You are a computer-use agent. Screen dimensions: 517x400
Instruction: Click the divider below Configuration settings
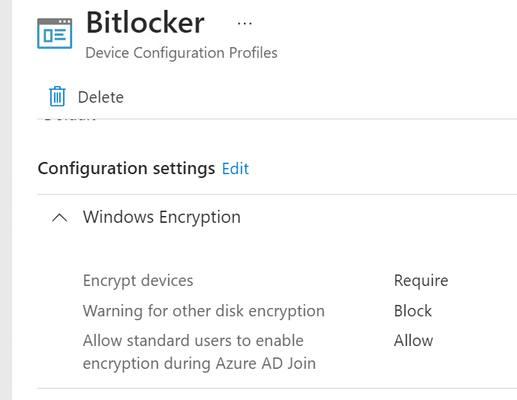click(277, 194)
